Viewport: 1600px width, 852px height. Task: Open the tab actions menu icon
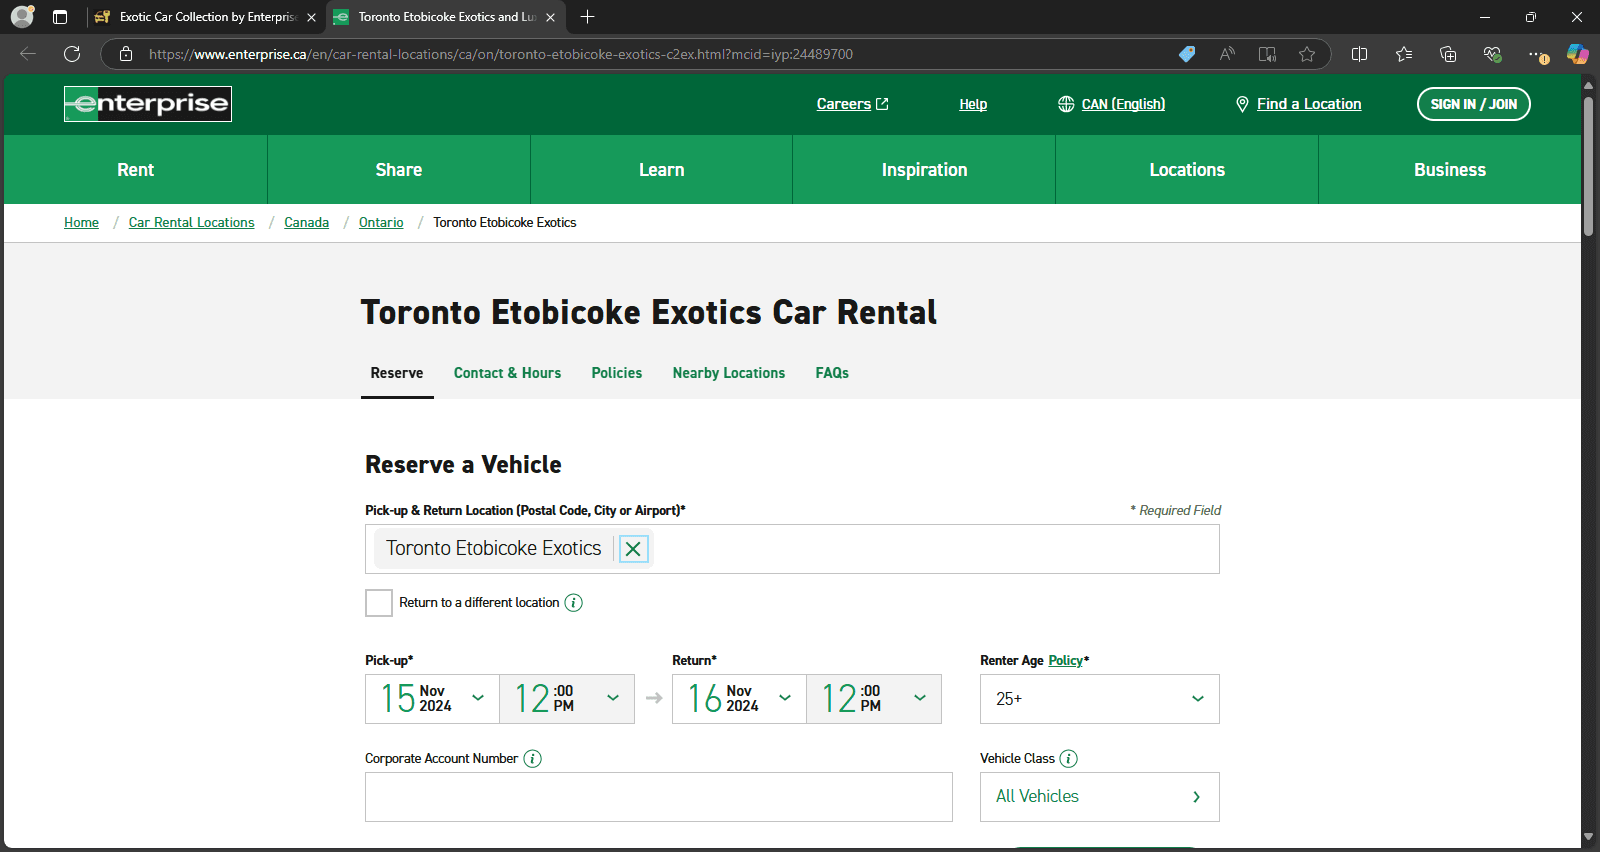click(x=60, y=17)
